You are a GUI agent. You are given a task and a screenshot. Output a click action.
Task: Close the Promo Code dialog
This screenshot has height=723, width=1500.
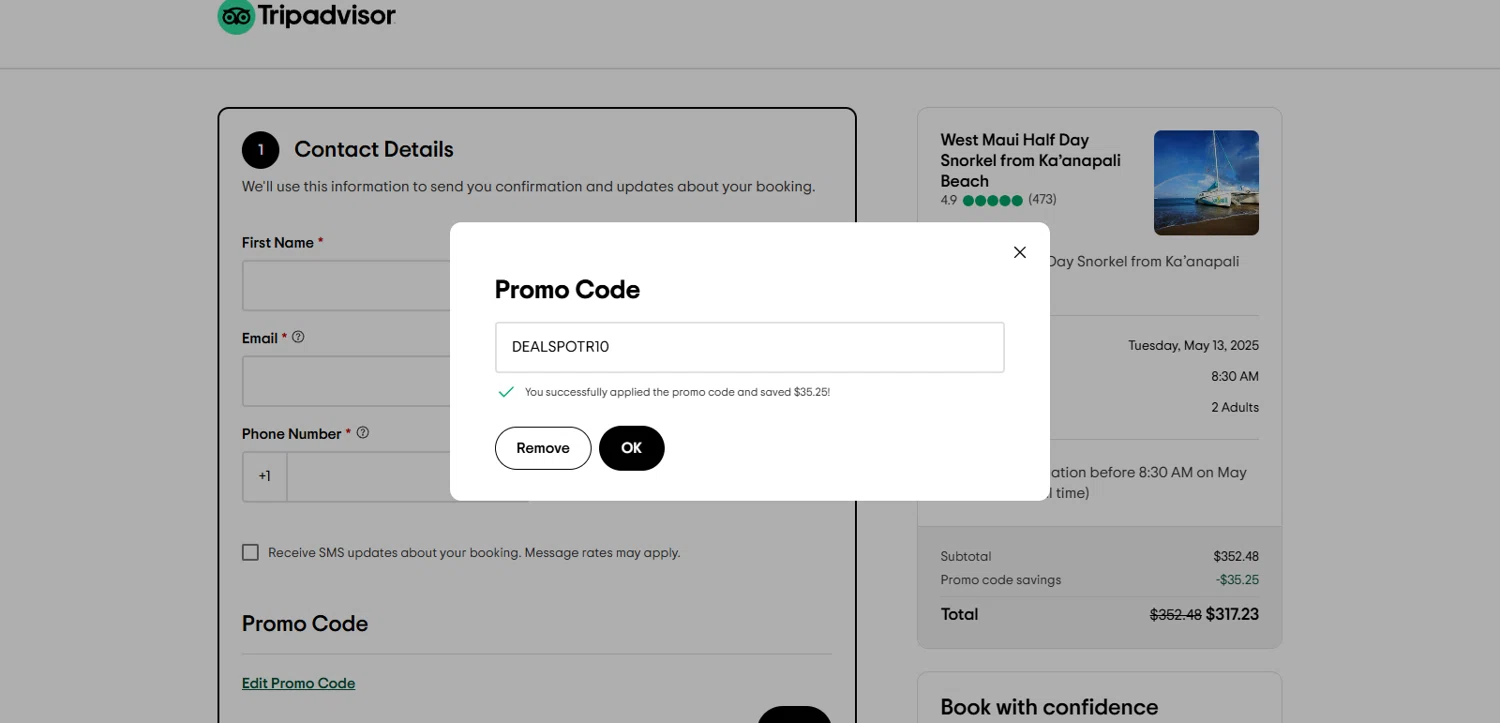1019,252
